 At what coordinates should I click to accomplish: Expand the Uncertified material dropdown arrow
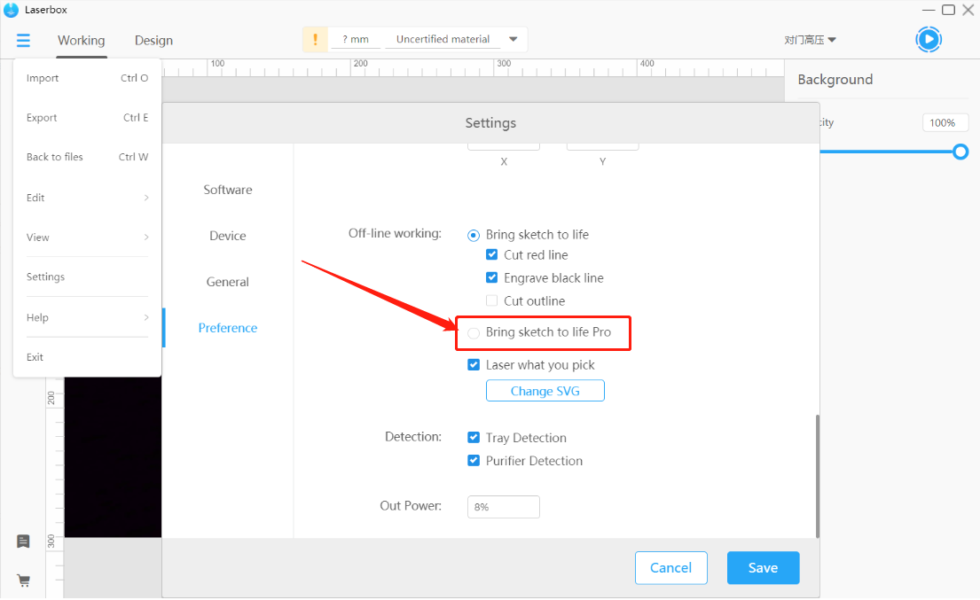coord(513,39)
